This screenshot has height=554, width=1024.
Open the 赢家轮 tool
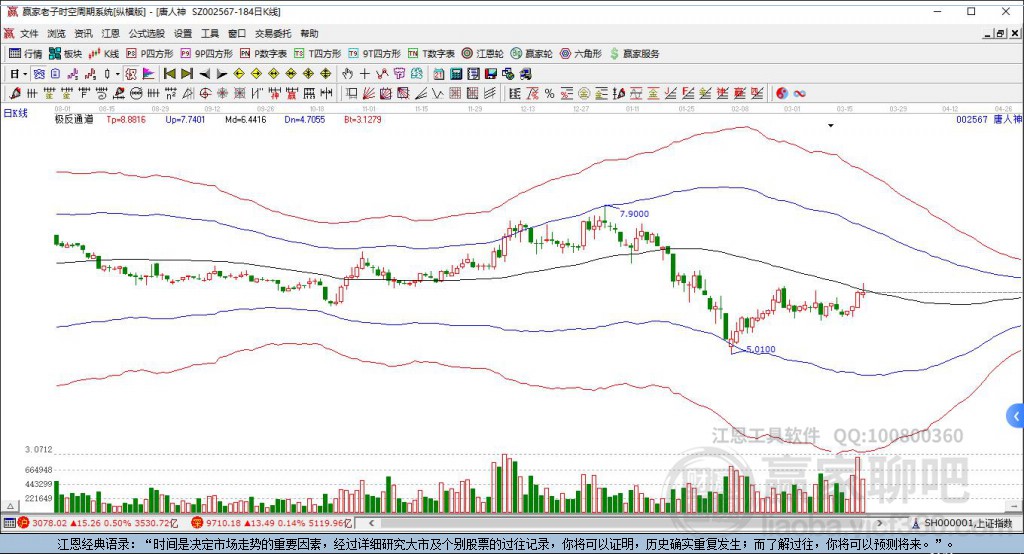532,54
